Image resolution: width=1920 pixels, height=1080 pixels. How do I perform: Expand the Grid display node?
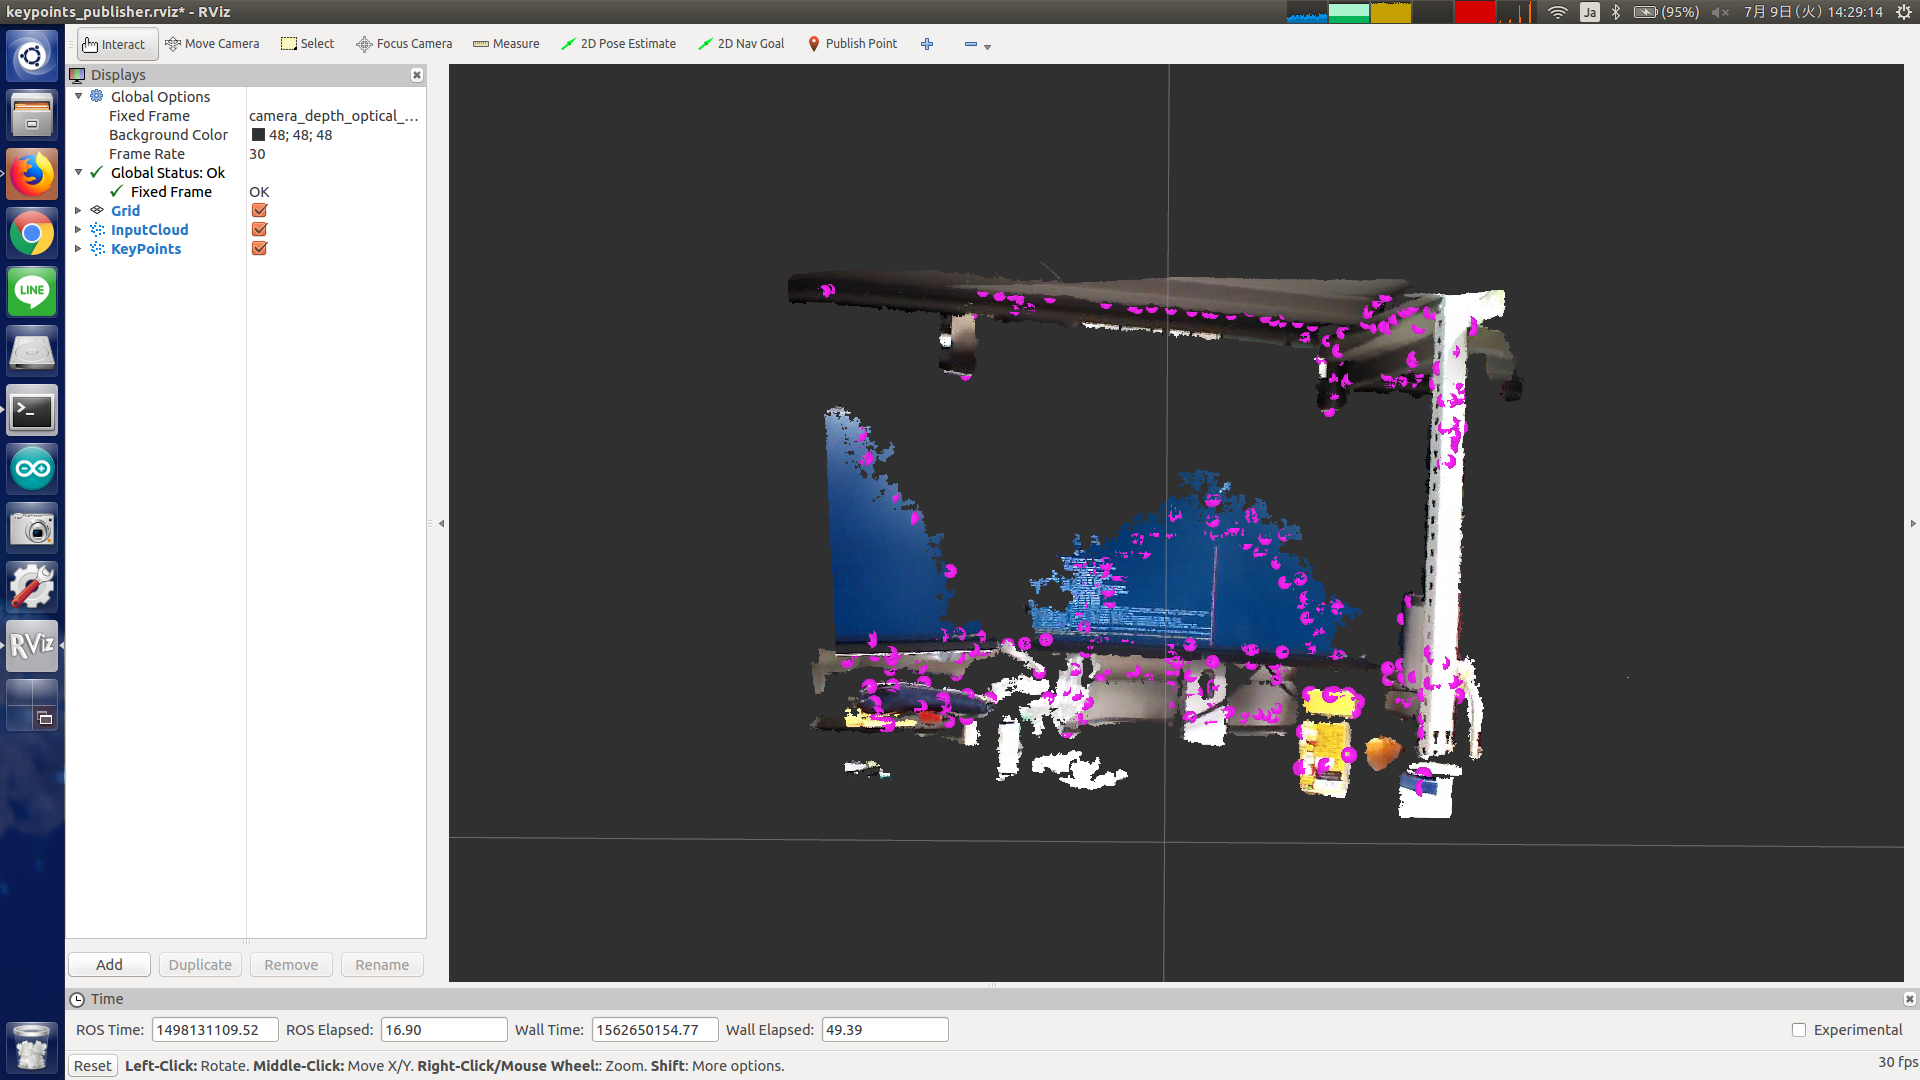(x=79, y=210)
